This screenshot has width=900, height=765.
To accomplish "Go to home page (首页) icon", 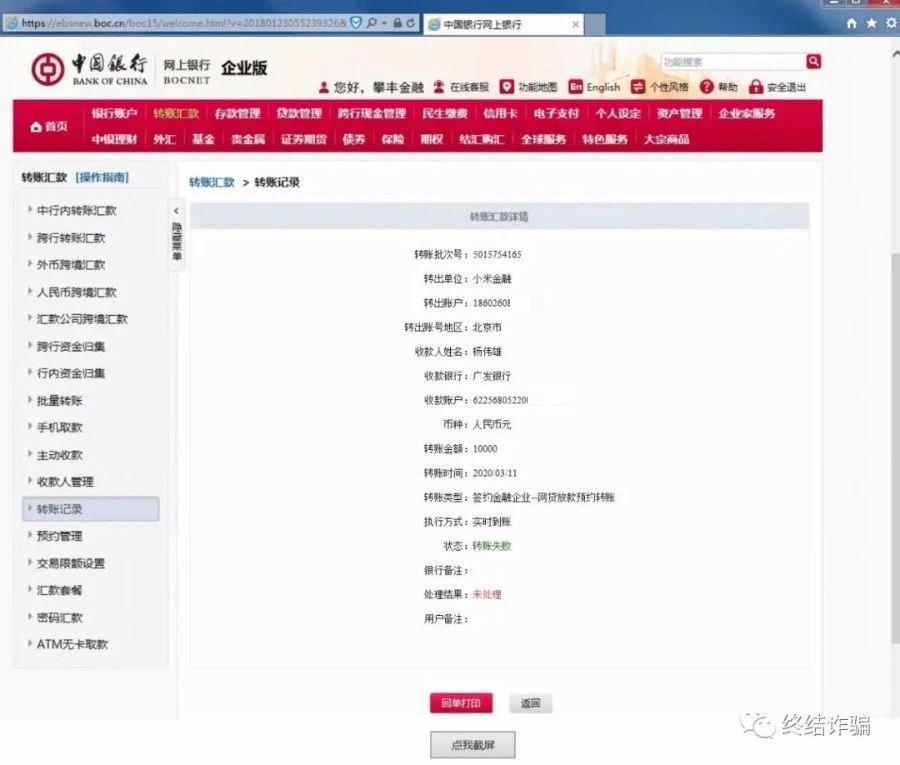I will (x=36, y=127).
